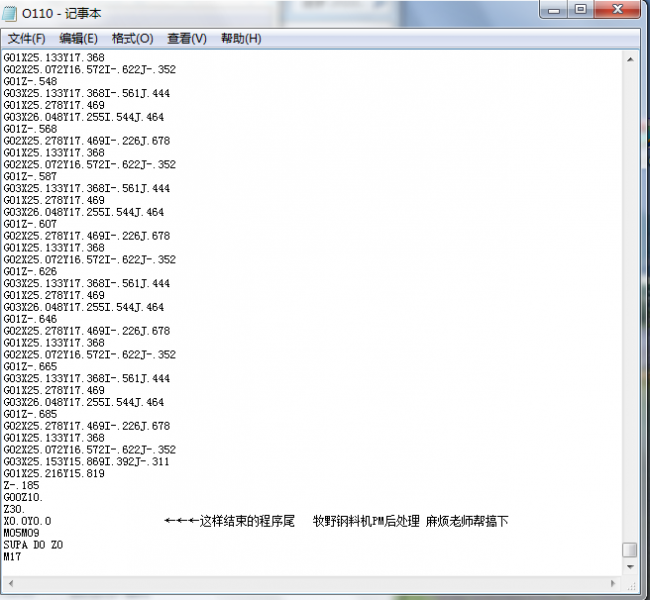Viewport: 650px width, 600px height.
Task: Click the line G03X25.153Y15.869I.392J-.311
Action: click(86, 462)
